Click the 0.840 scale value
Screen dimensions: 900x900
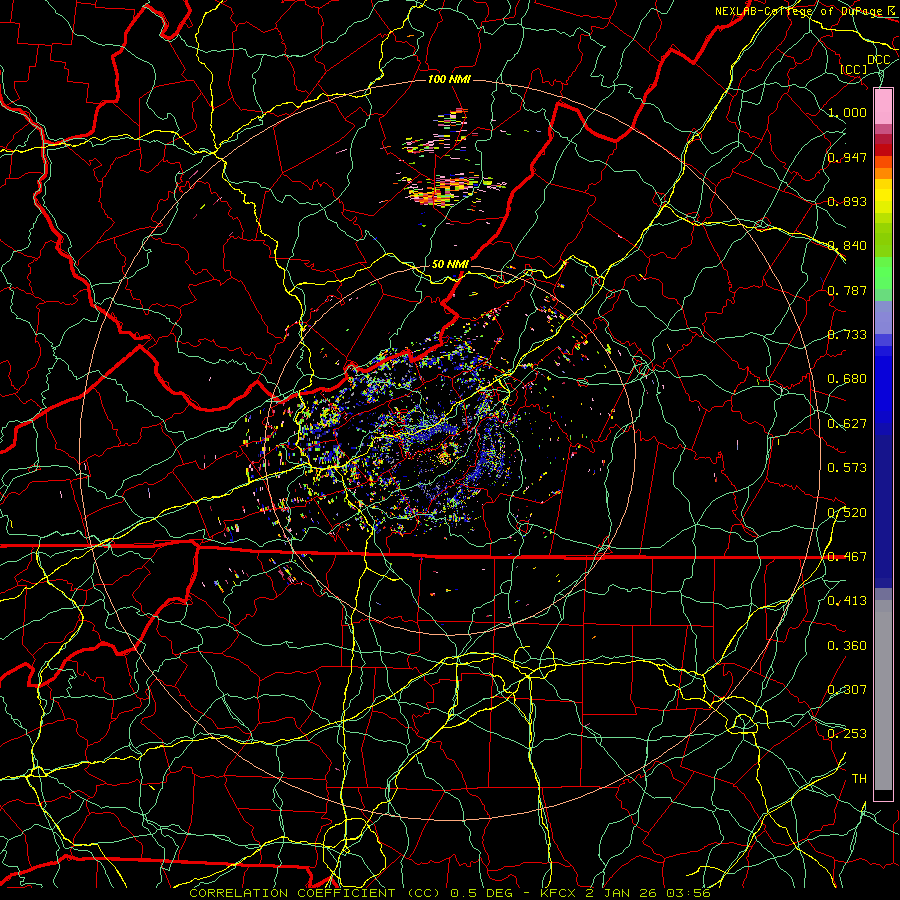(847, 246)
